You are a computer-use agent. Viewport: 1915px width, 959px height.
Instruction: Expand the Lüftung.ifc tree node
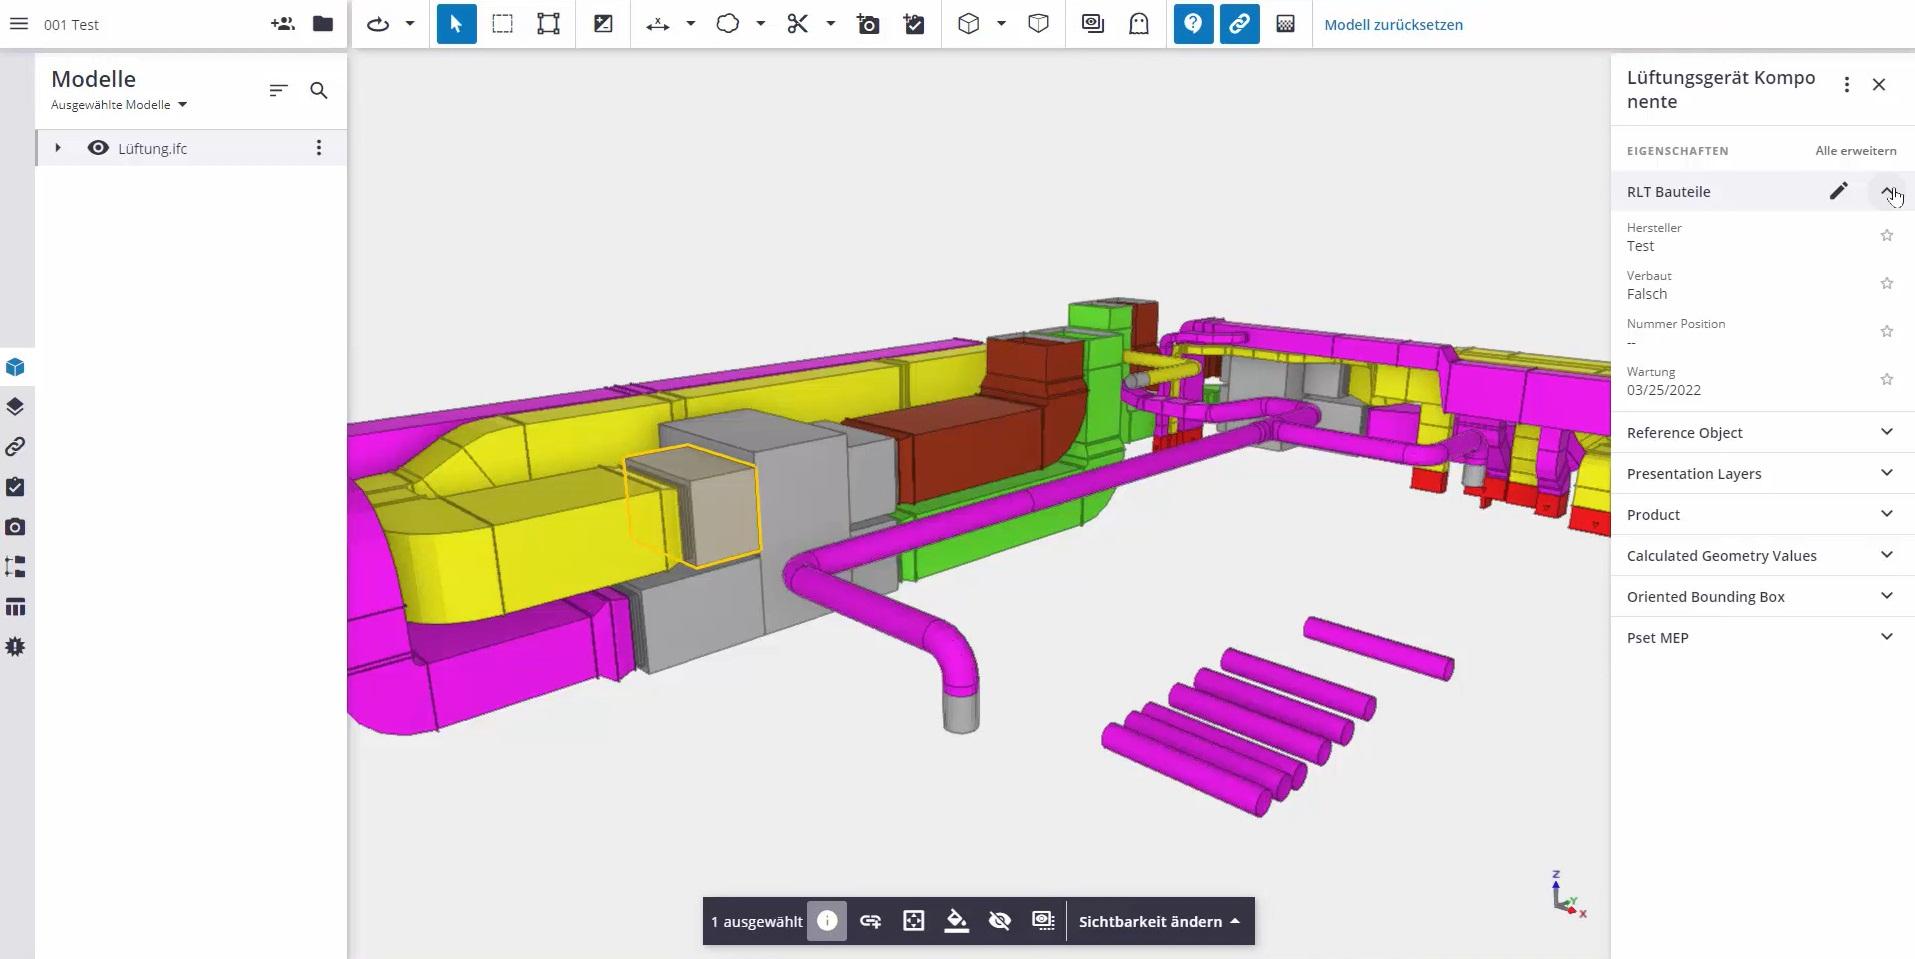point(58,148)
